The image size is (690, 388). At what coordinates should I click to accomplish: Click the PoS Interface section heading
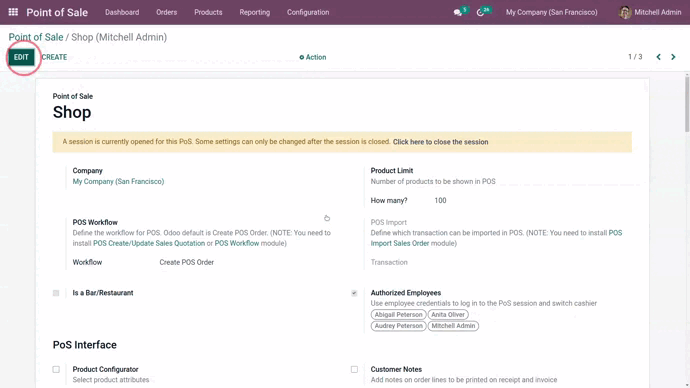pos(84,345)
